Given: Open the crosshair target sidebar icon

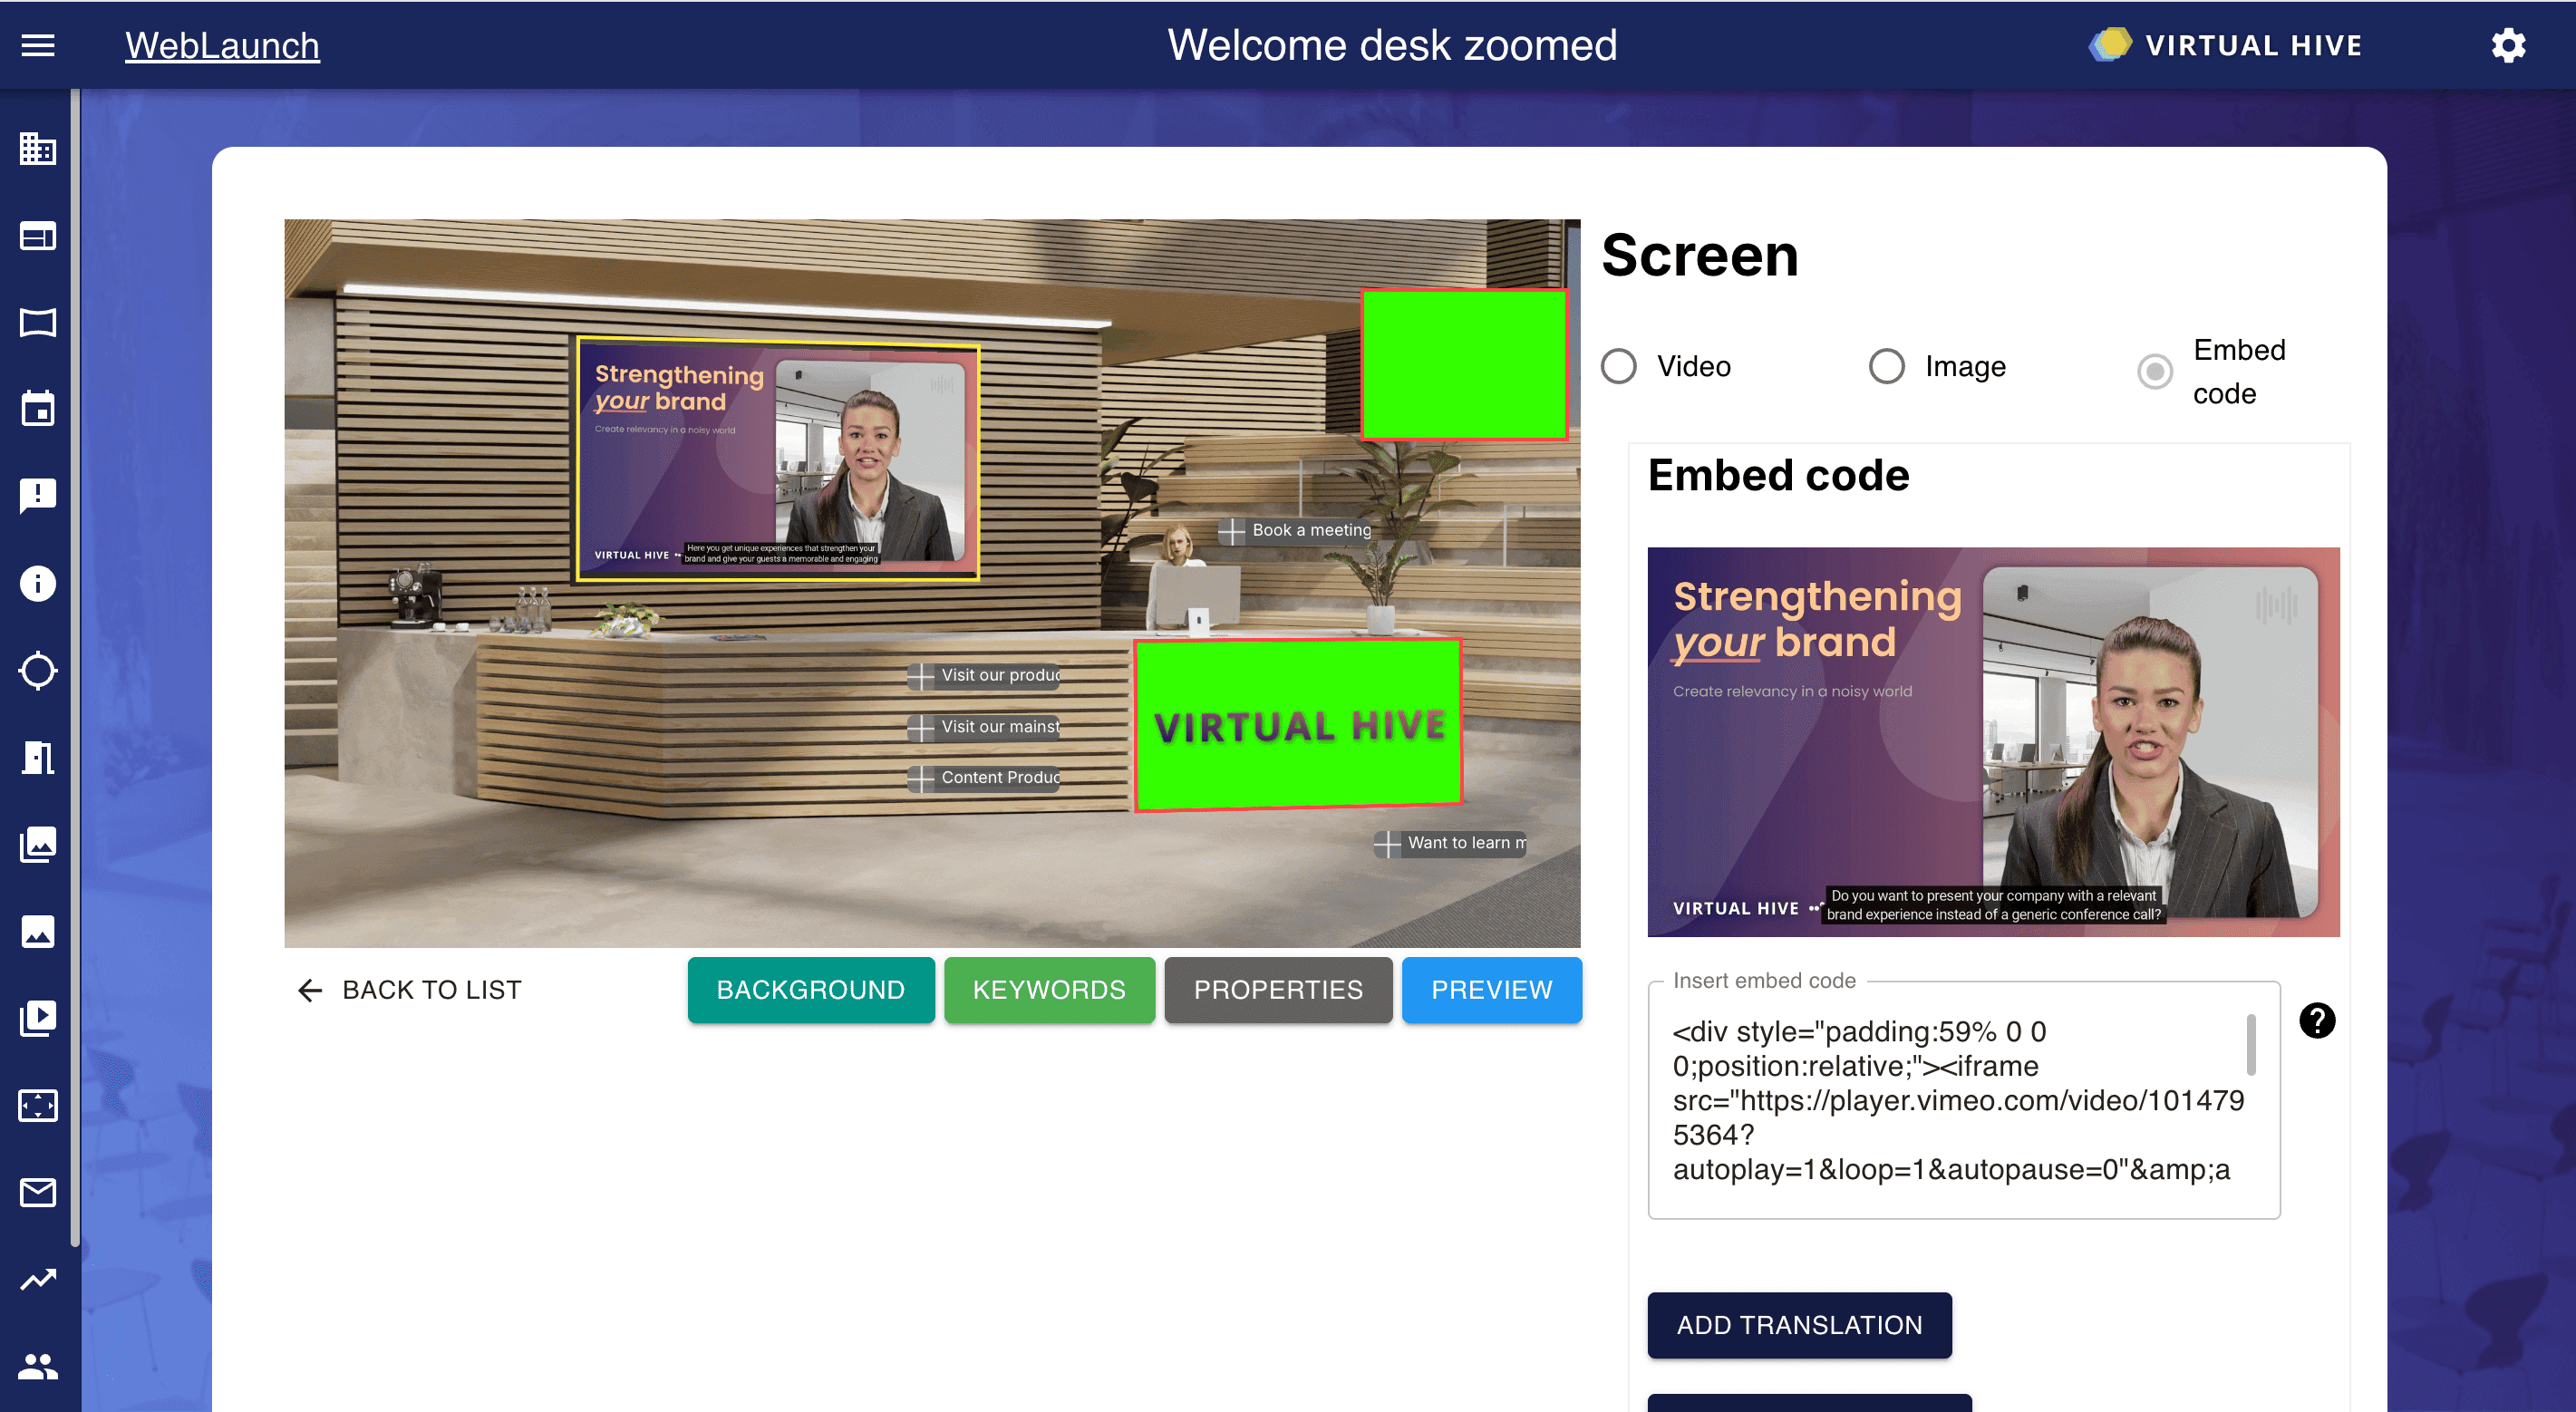Looking at the screenshot, I should coord(38,670).
